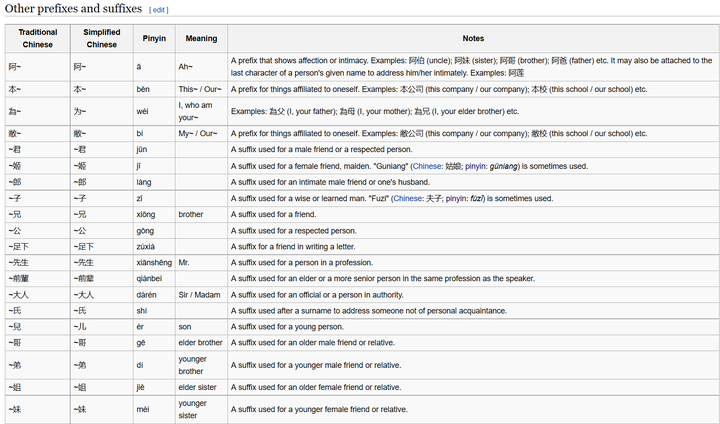Click the pinyin cell 'dàrén'
This screenshot has width=720, height=424.
pos(154,295)
